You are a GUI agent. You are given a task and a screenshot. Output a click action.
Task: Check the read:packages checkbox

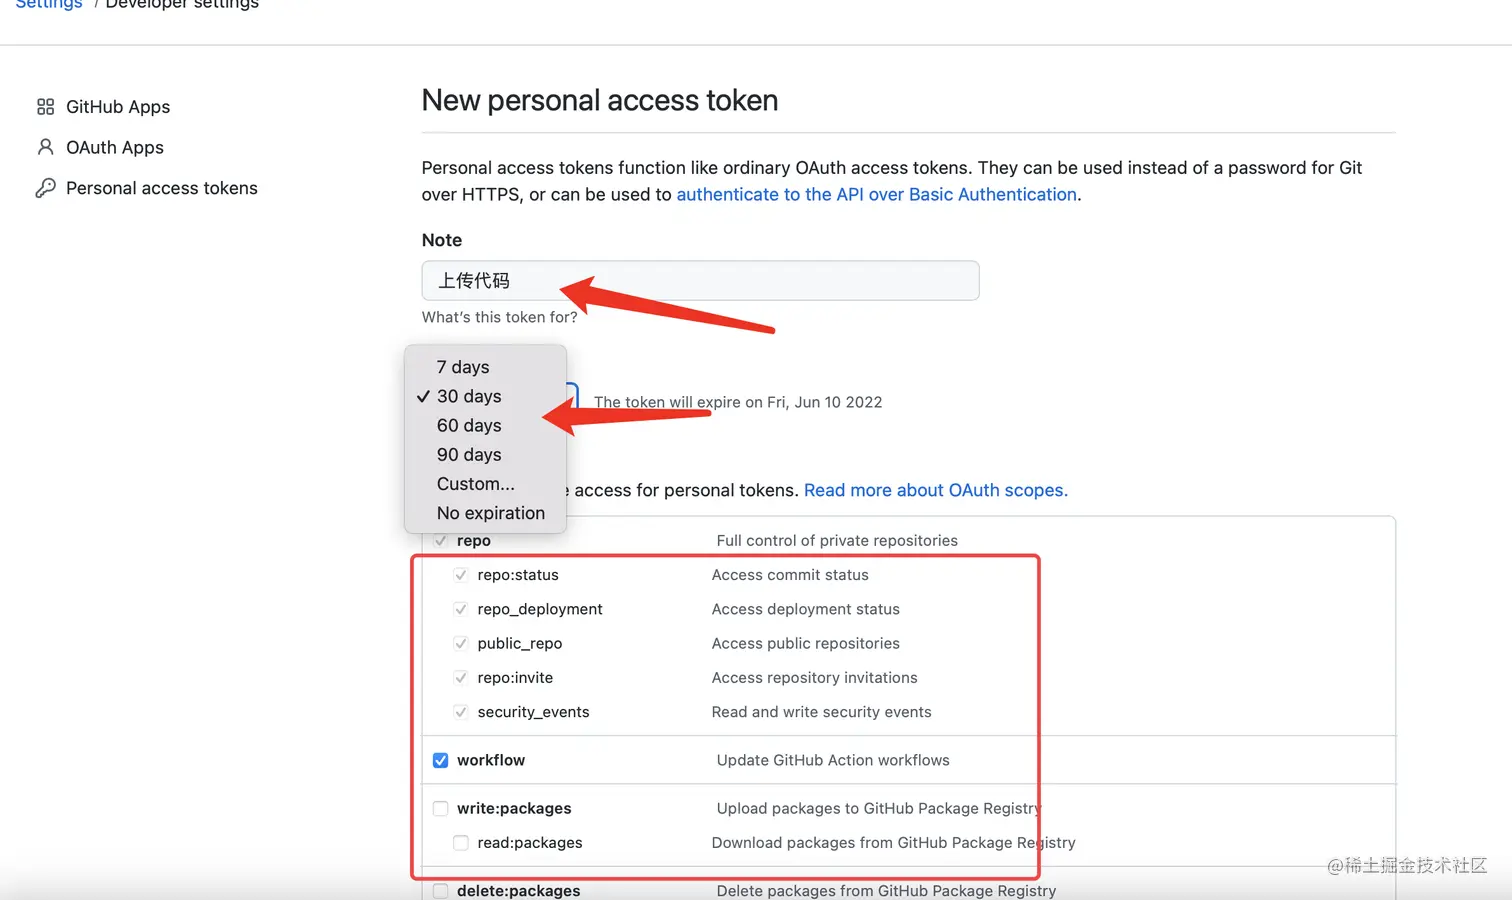click(461, 843)
